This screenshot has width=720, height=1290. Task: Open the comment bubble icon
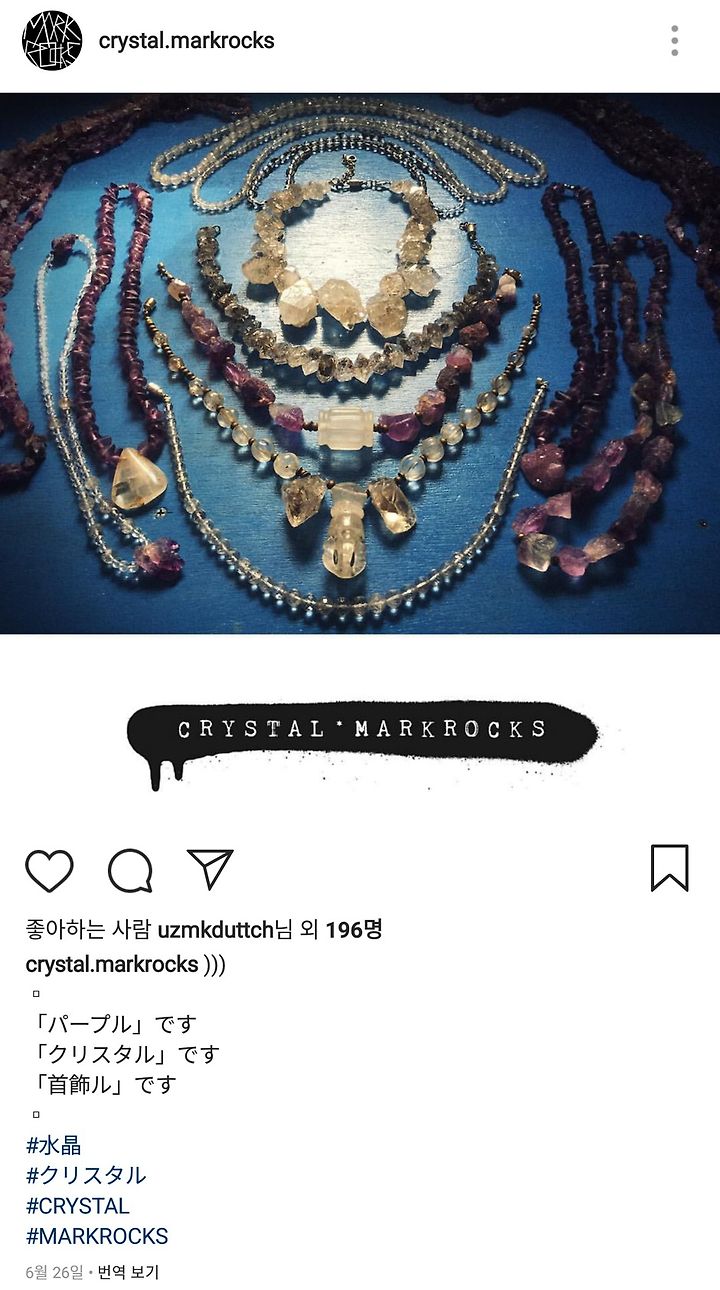(x=130, y=870)
